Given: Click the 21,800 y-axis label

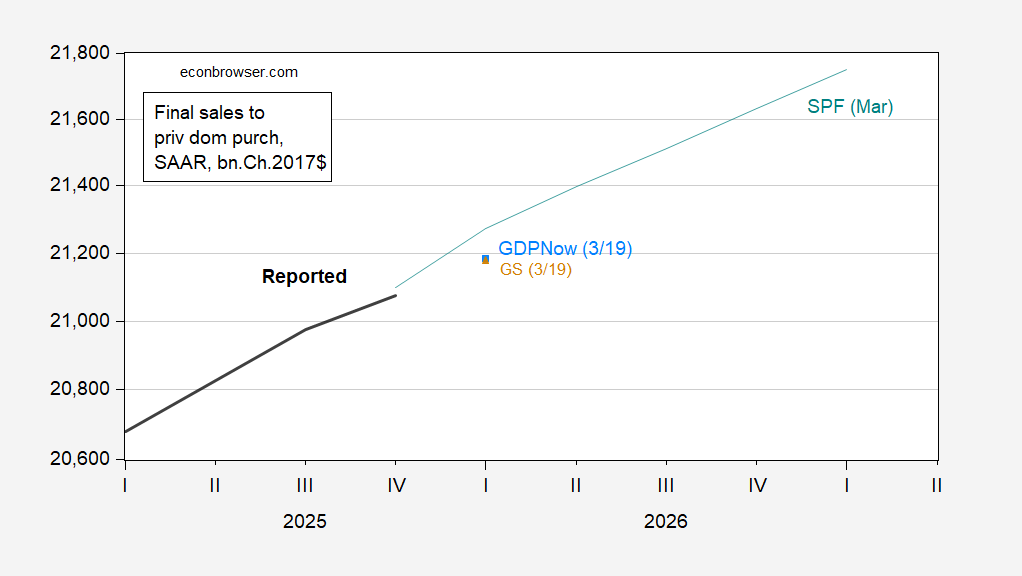Looking at the screenshot, I should (78, 52).
